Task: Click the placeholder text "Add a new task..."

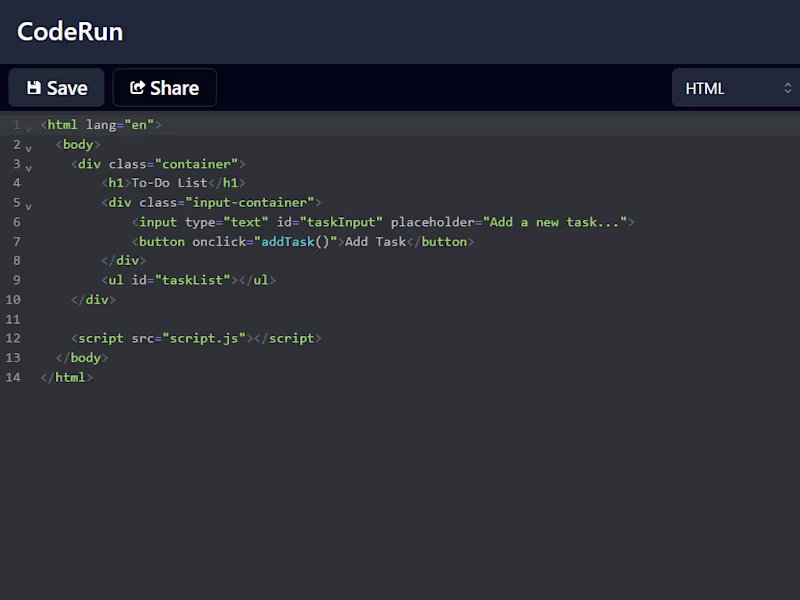Action: [555, 222]
